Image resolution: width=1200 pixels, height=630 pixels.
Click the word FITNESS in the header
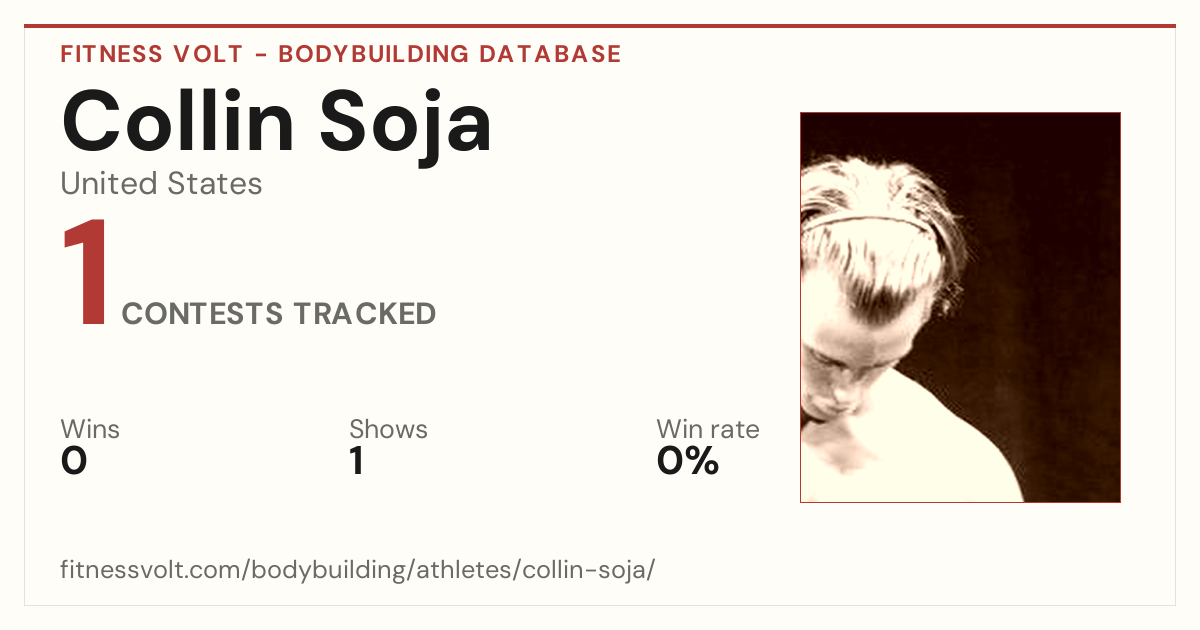110,54
